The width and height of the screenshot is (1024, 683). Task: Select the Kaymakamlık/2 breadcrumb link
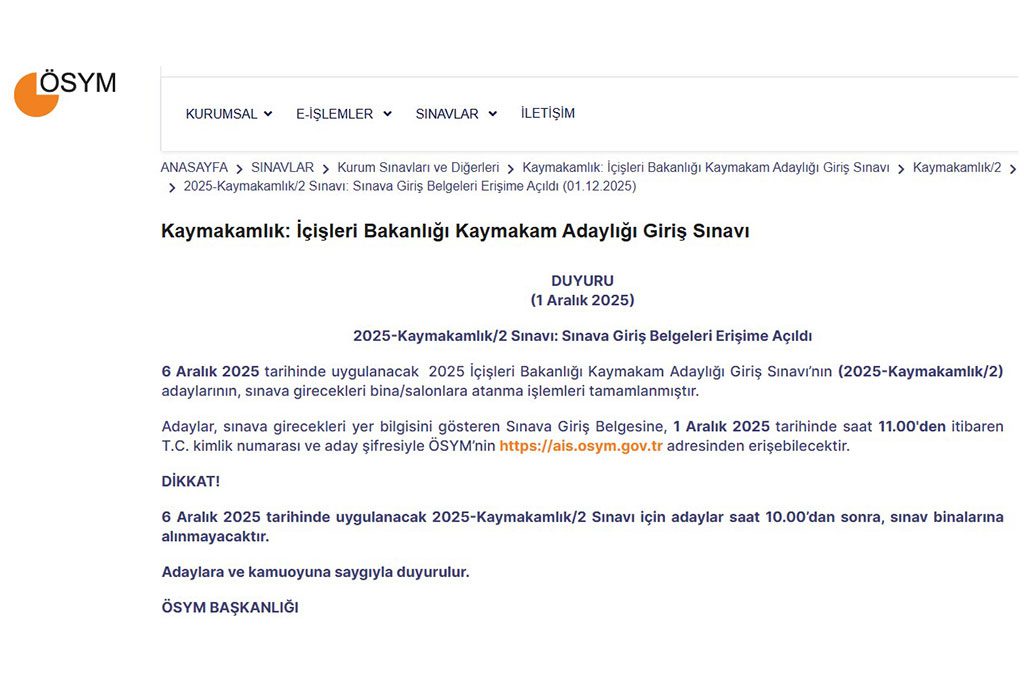pos(956,168)
